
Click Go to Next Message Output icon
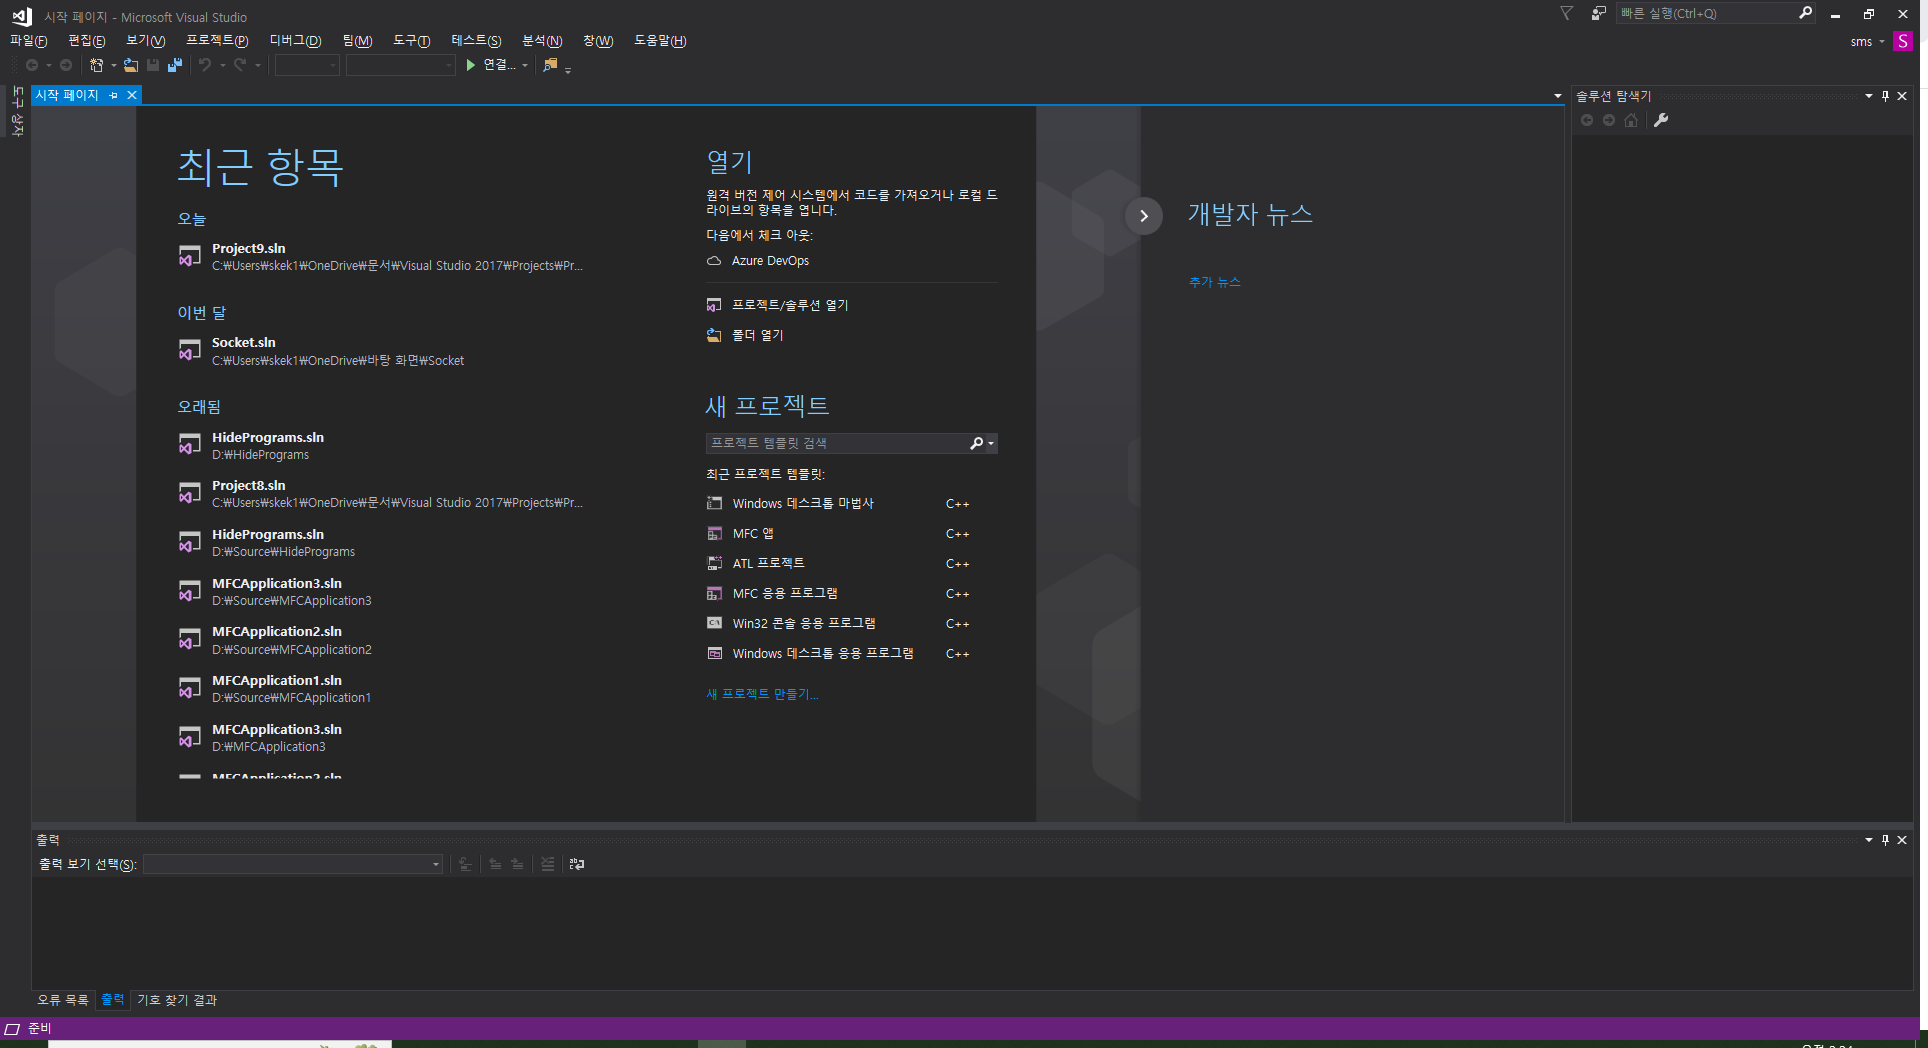point(517,864)
